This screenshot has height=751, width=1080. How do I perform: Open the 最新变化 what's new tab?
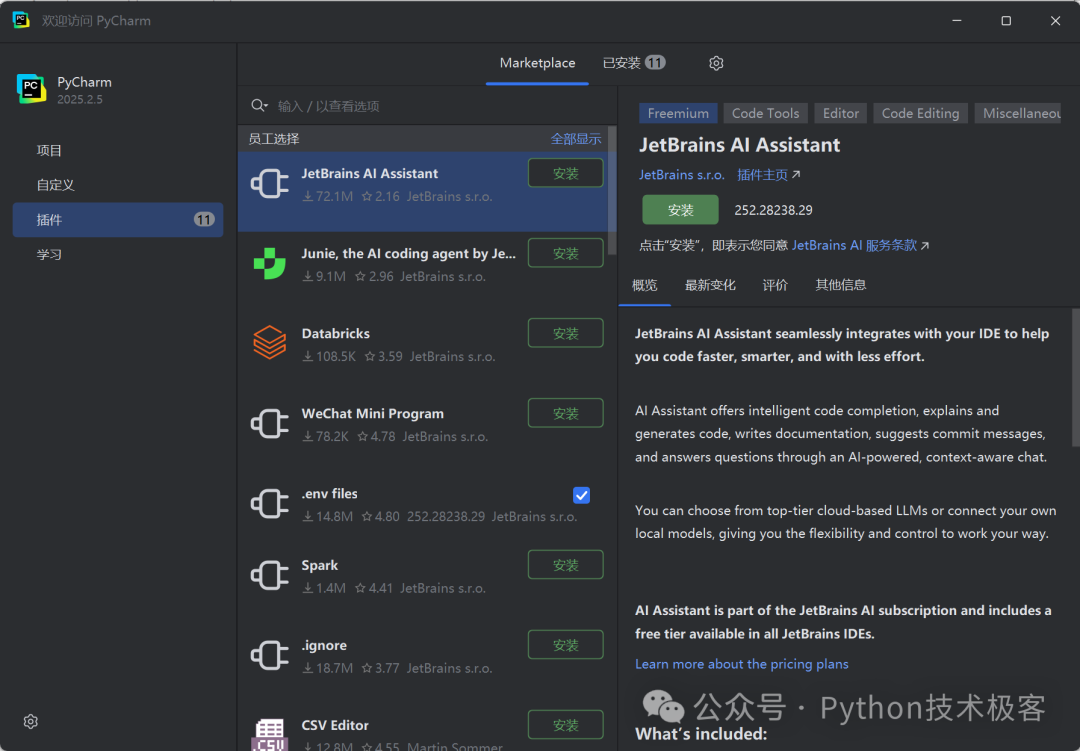coord(710,285)
